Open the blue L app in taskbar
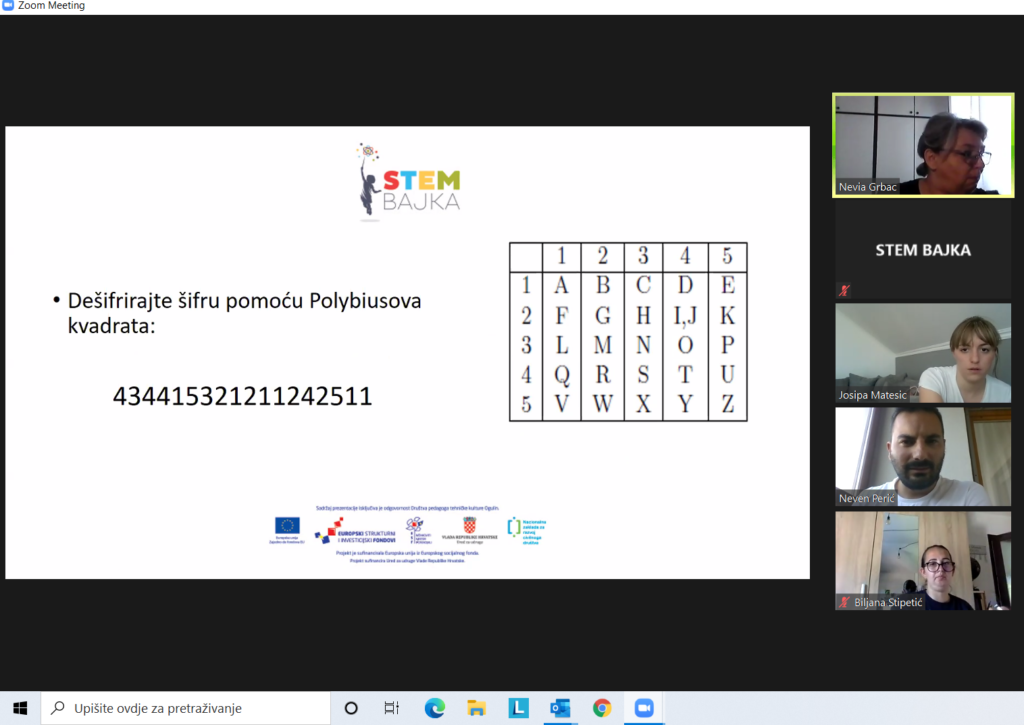The width and height of the screenshot is (1024, 725). pyautogui.click(x=519, y=708)
